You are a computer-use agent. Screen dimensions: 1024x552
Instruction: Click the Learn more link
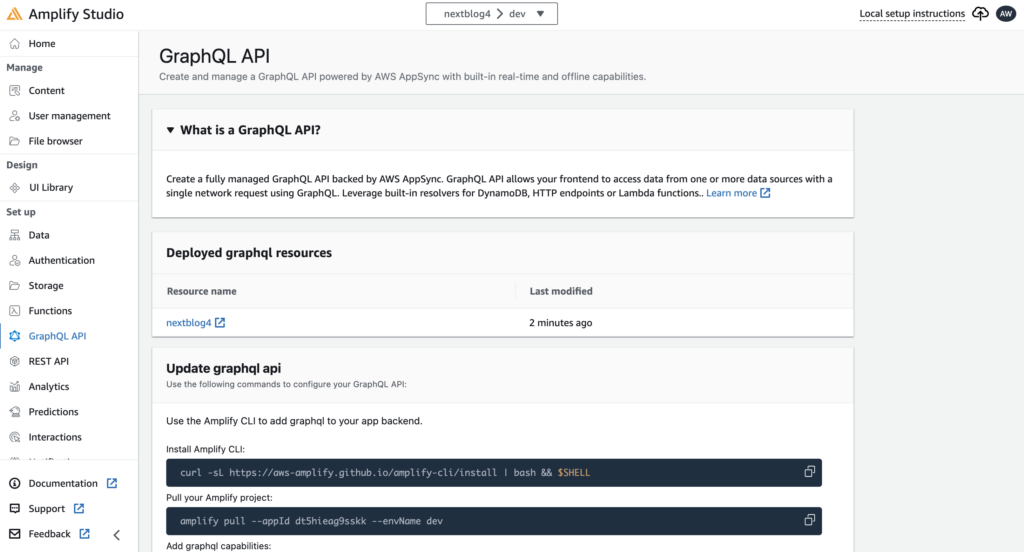pyautogui.click(x=731, y=193)
